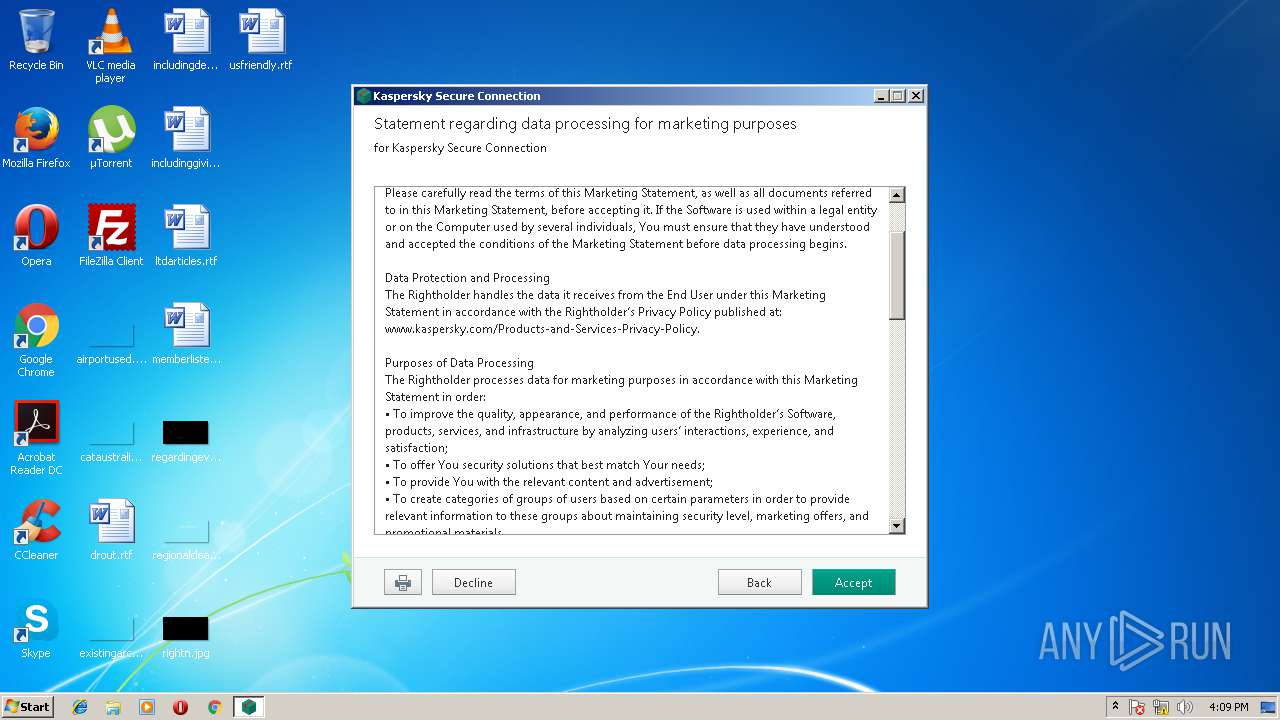Click the network tray icon
This screenshot has width=1280, height=720.
coord(1161,707)
